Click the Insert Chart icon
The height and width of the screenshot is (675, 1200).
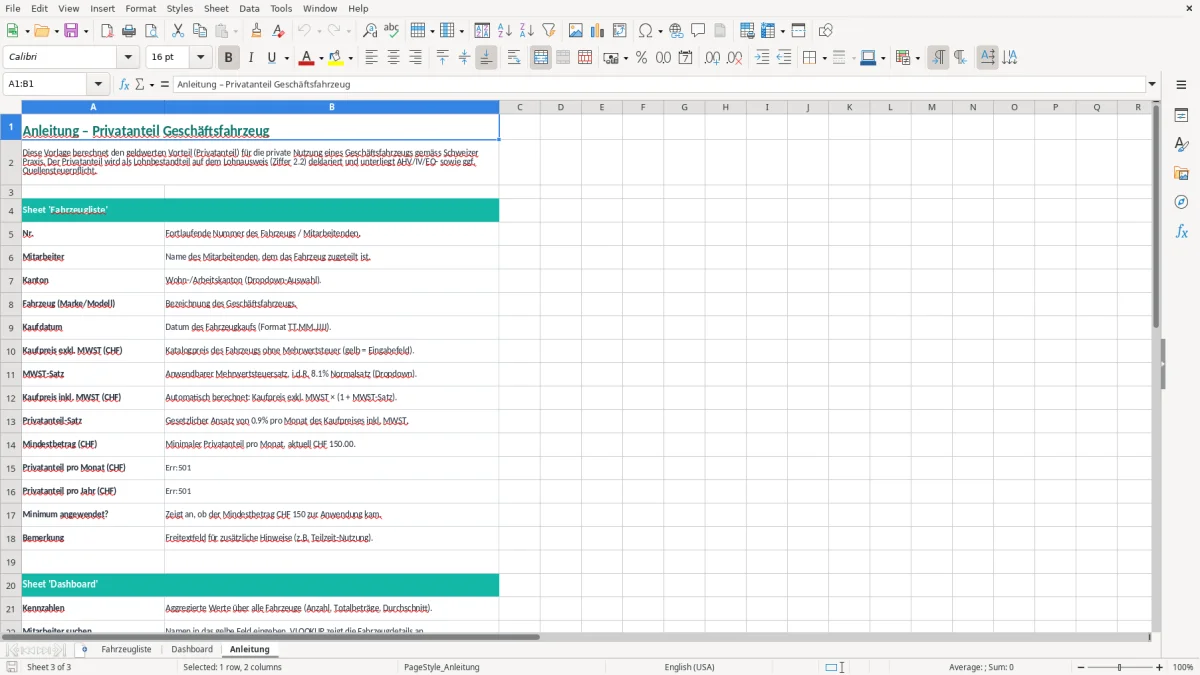pyautogui.click(x=599, y=31)
